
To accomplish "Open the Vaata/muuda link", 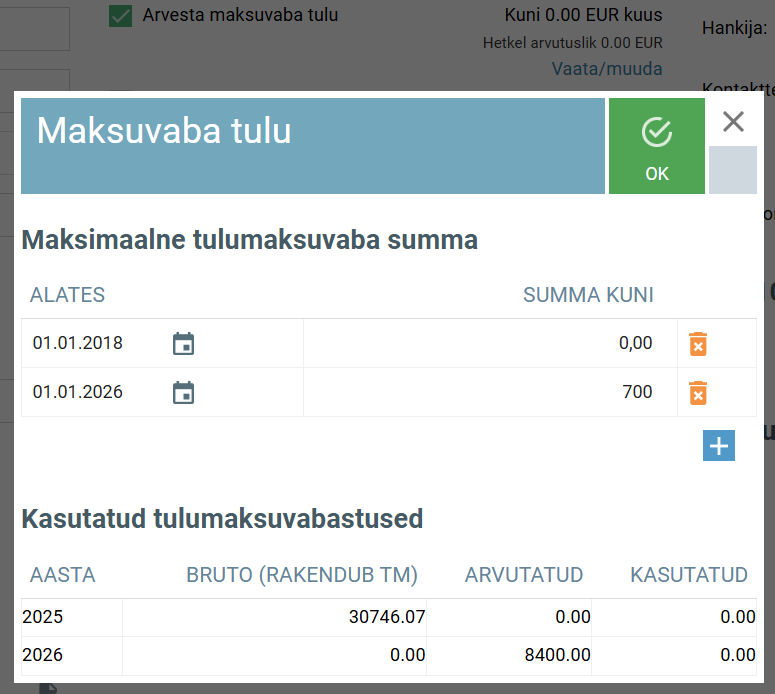I will click(606, 69).
